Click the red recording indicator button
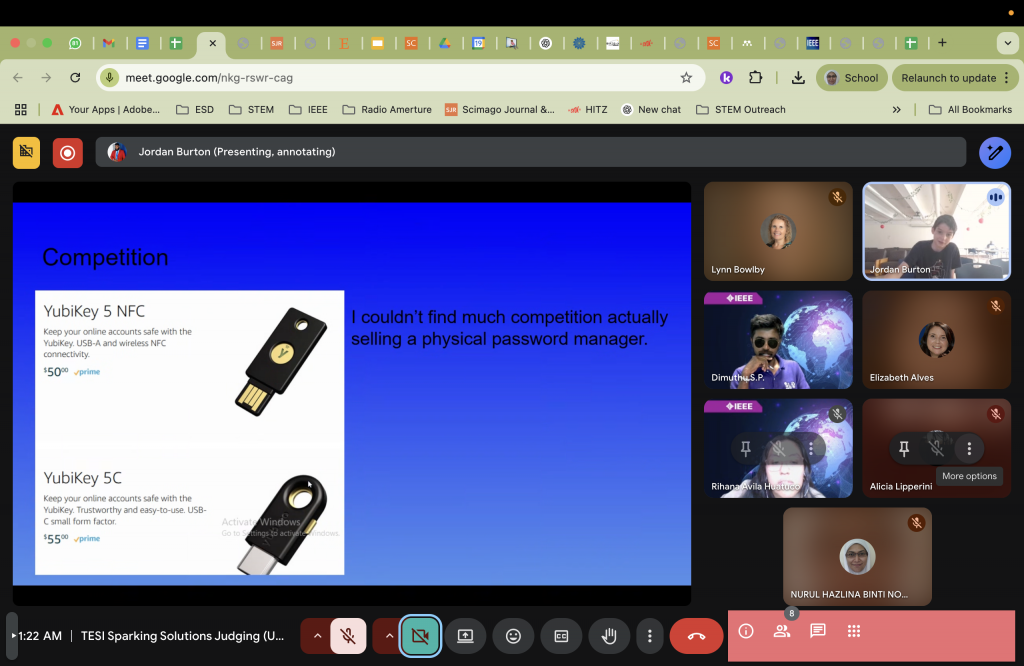1024x666 pixels. [67, 153]
